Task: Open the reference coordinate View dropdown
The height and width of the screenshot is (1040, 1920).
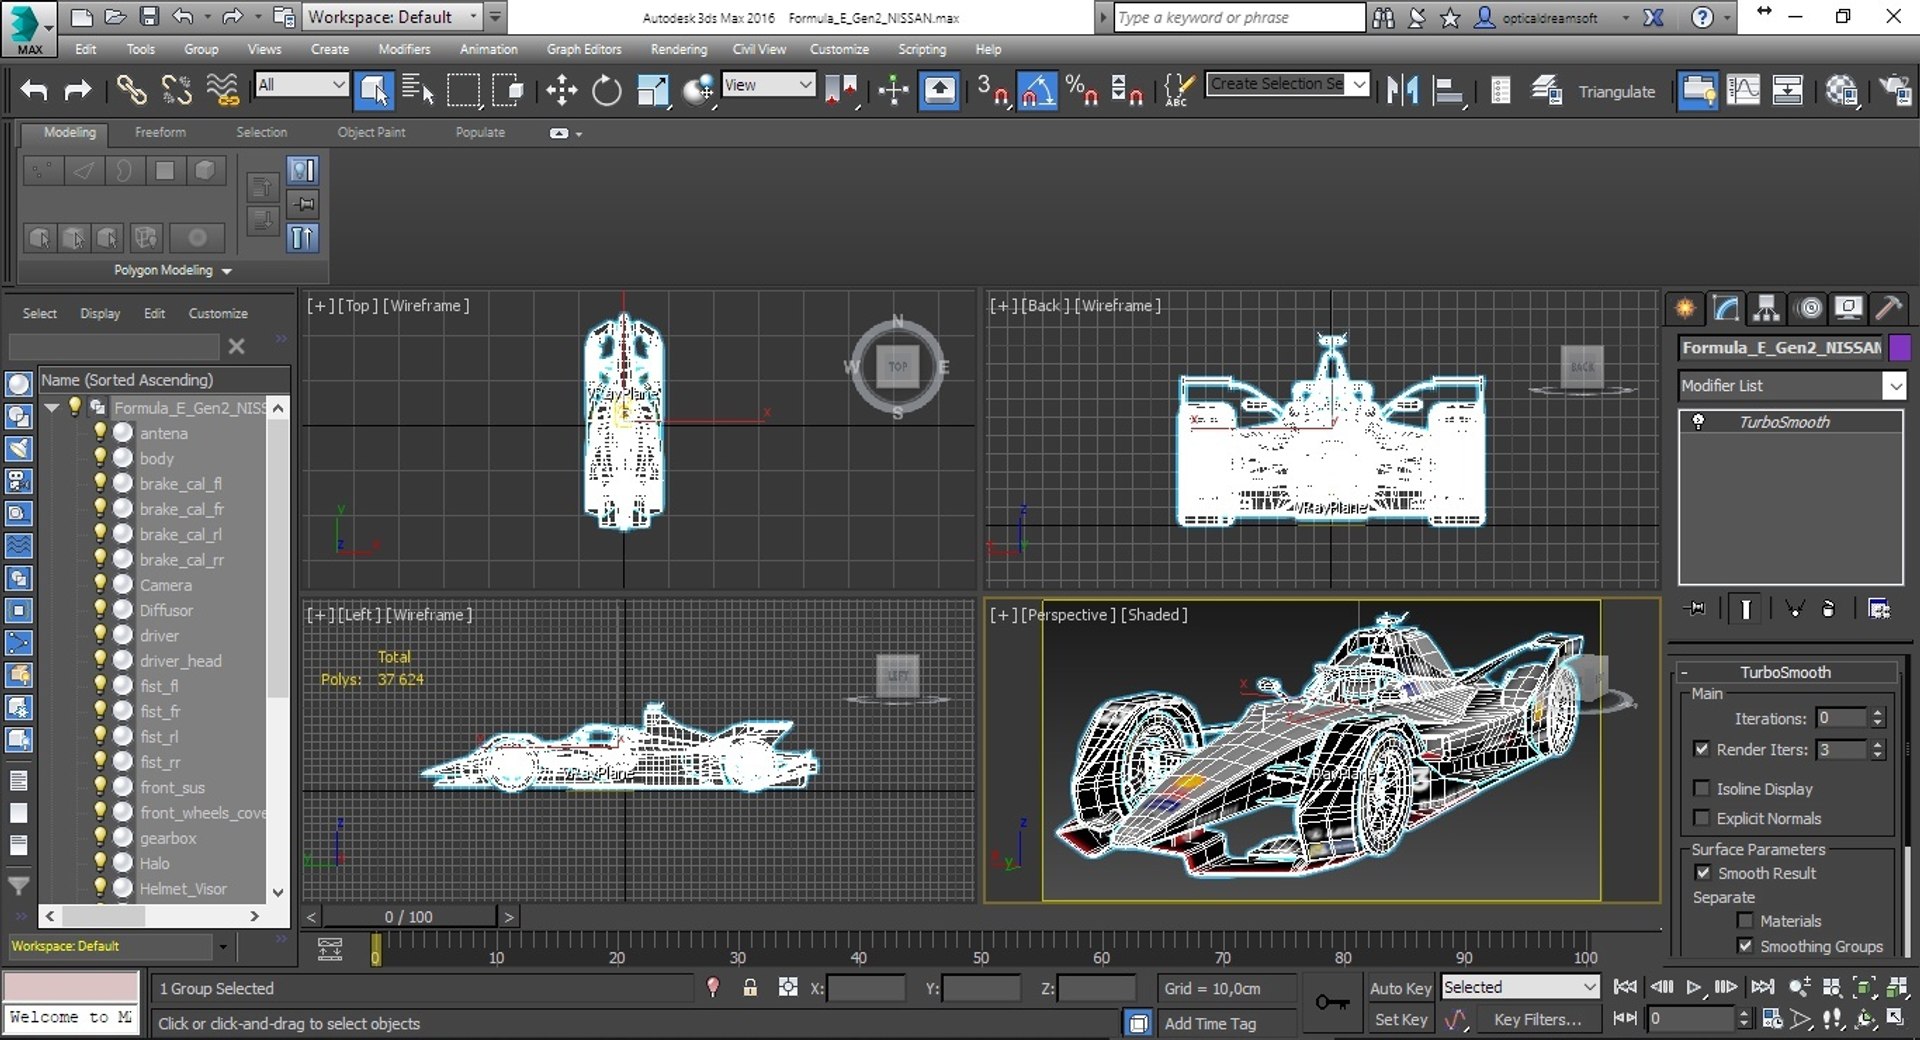Action: pos(768,84)
